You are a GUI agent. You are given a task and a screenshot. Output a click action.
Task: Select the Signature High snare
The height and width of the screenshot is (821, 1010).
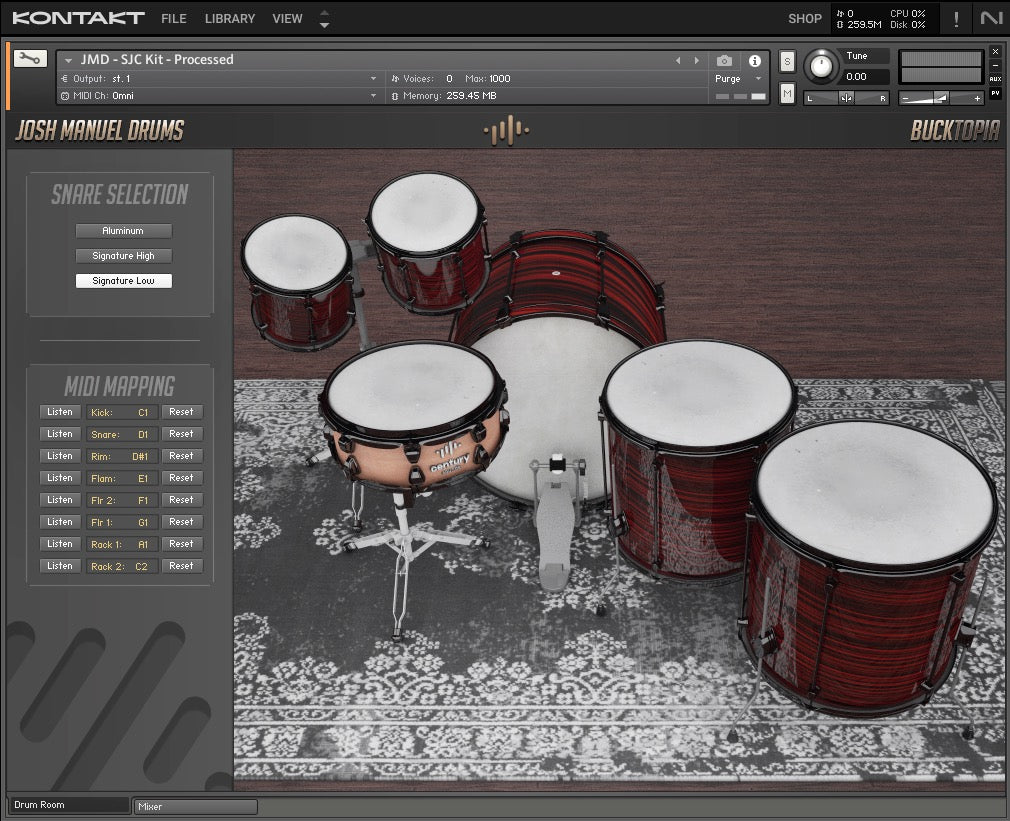pos(123,256)
